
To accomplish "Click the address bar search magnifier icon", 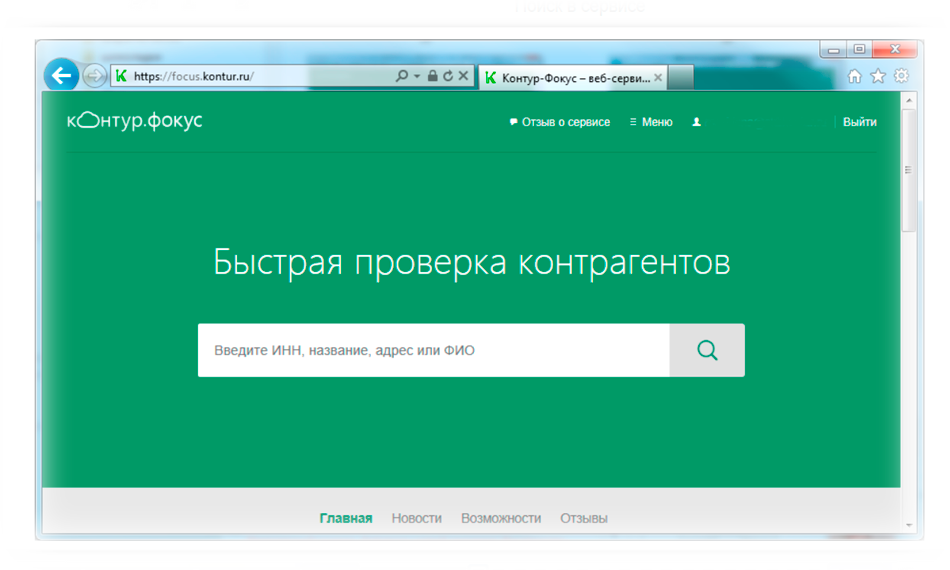I will 401,76.
